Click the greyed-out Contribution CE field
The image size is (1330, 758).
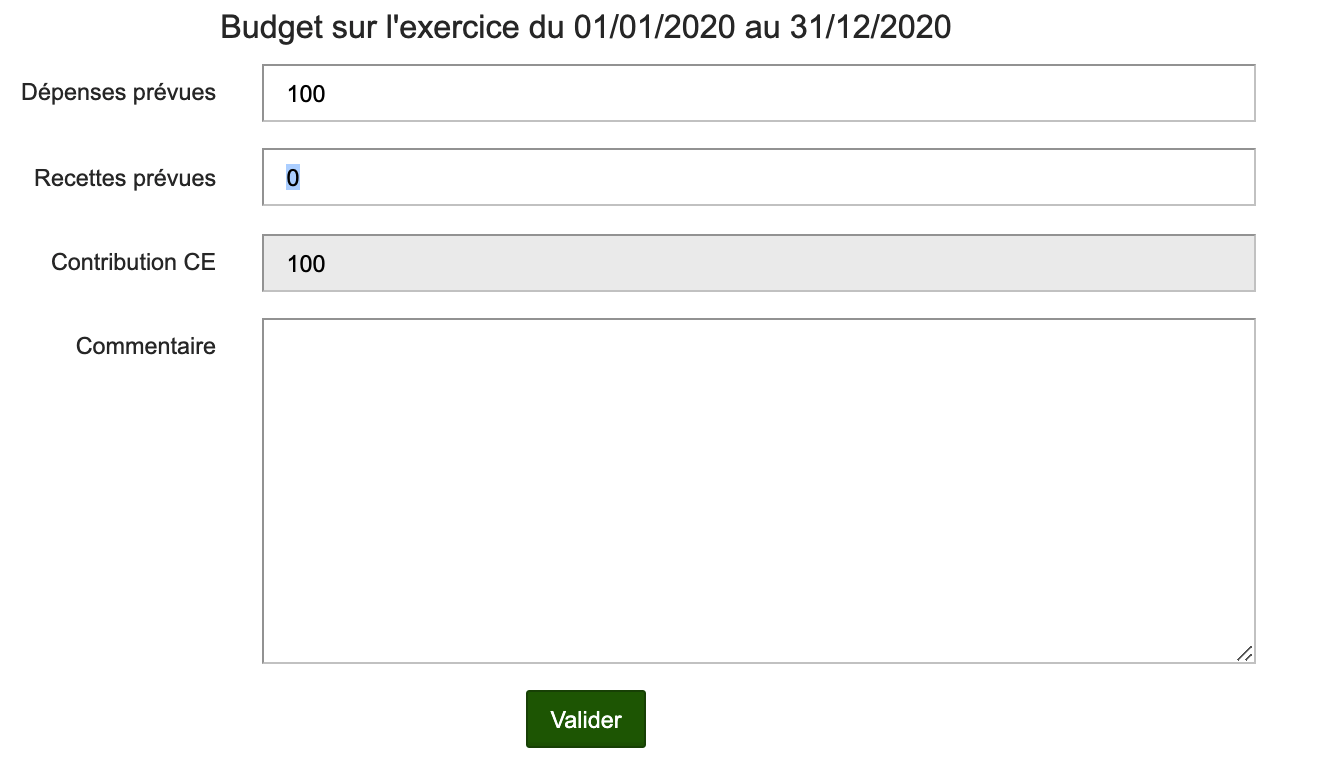click(758, 263)
